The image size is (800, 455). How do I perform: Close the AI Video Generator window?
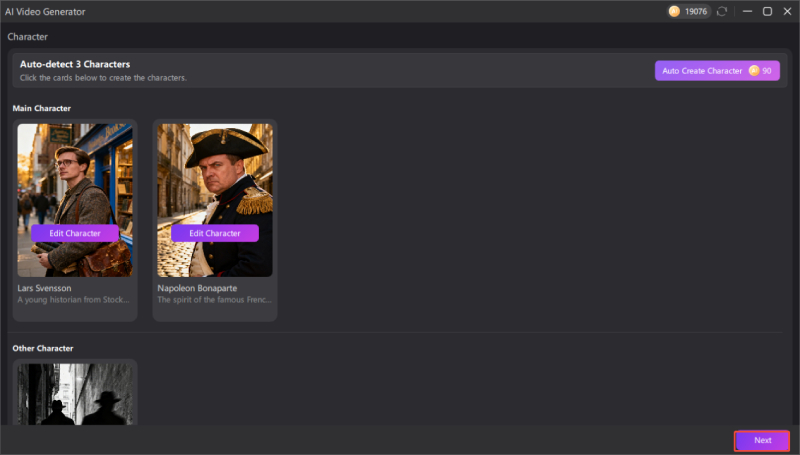coord(787,11)
